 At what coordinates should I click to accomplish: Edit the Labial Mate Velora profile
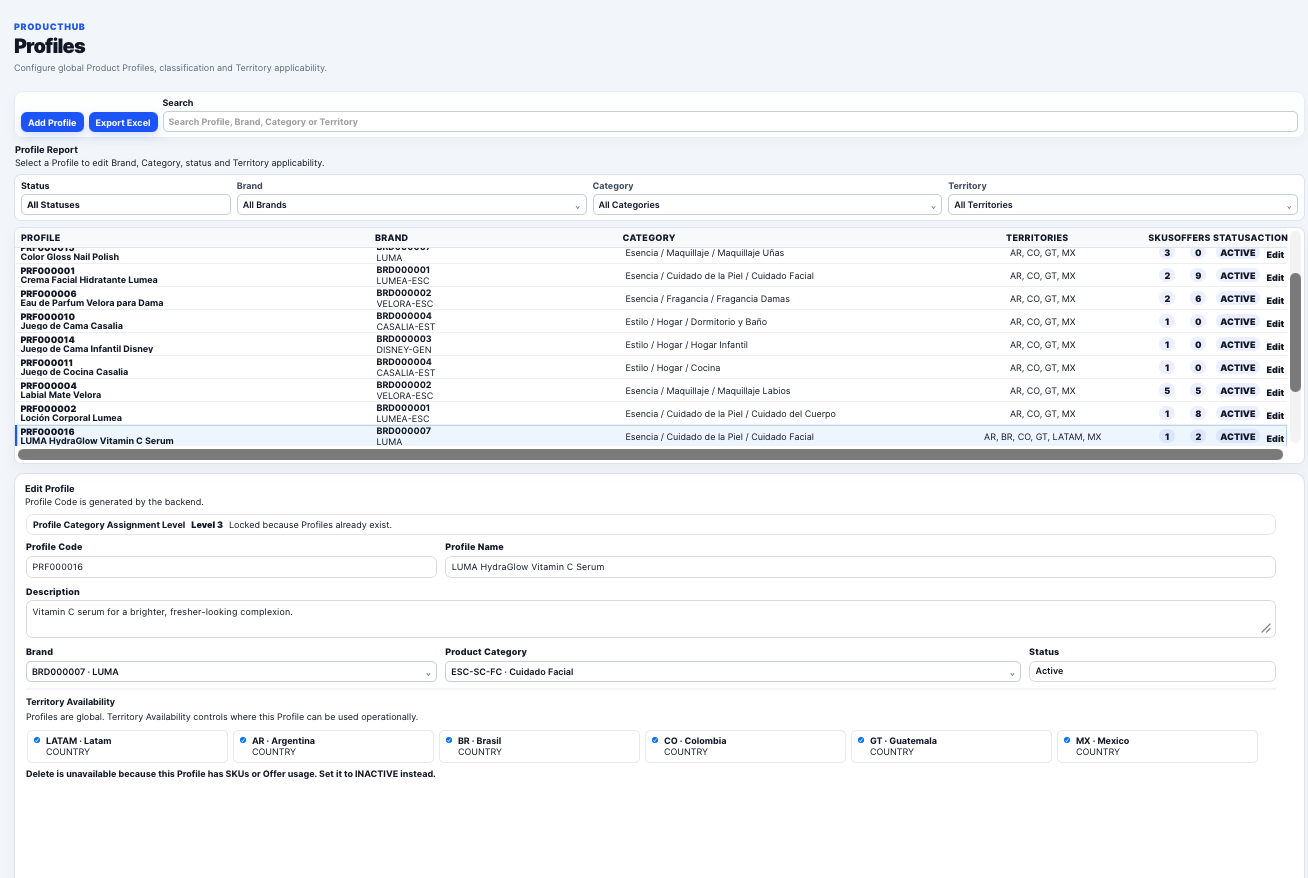click(1275, 392)
